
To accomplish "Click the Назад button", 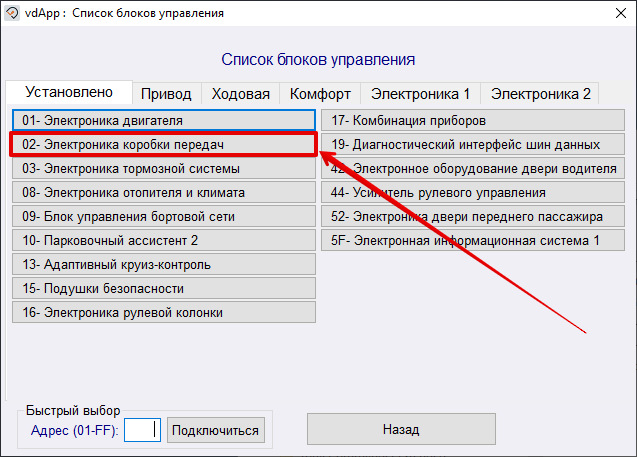I will [x=401, y=429].
